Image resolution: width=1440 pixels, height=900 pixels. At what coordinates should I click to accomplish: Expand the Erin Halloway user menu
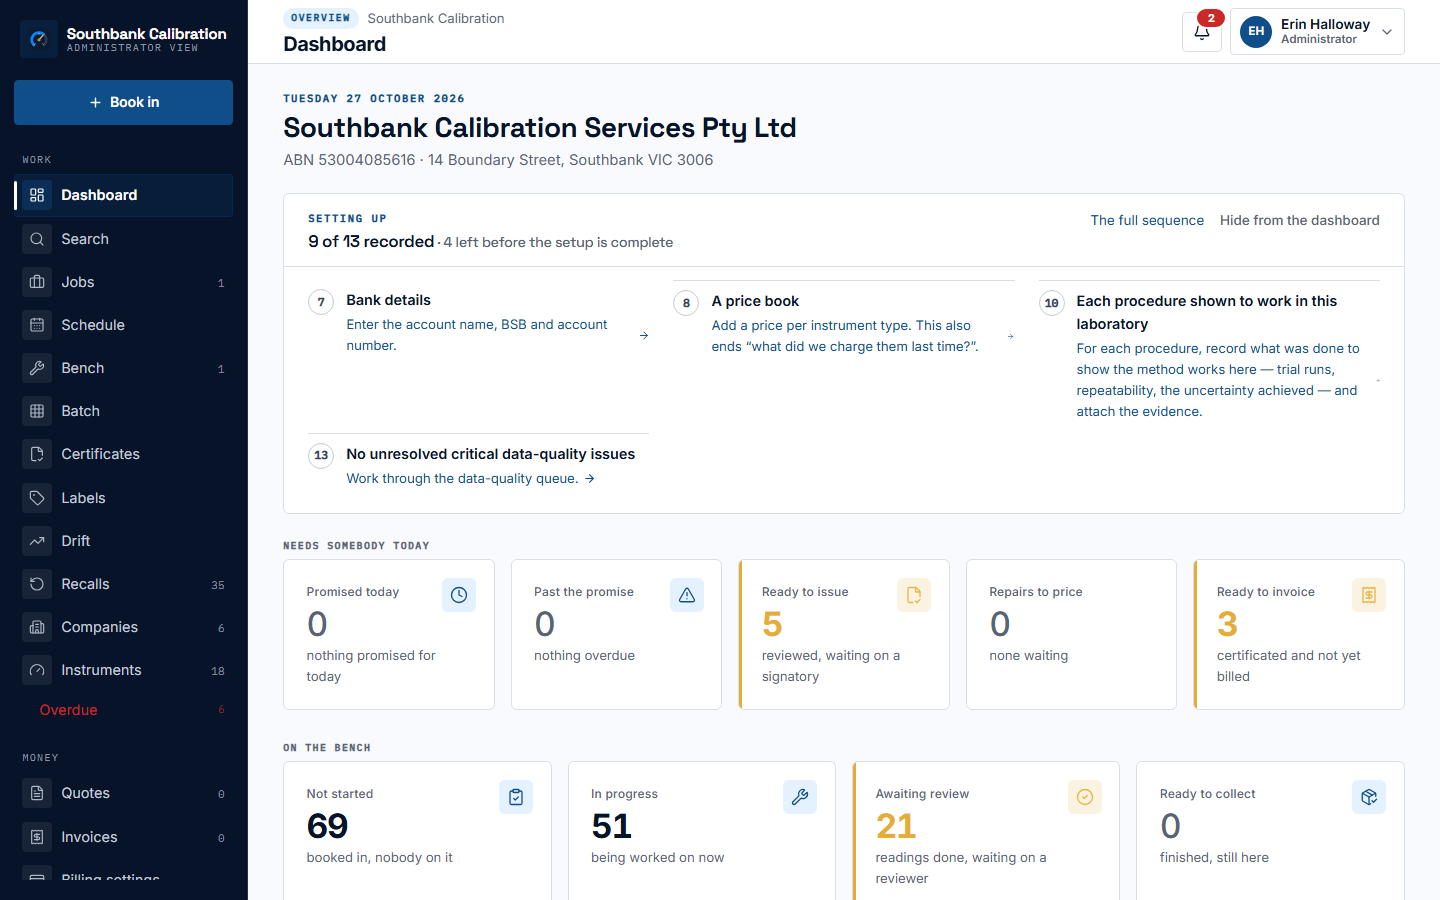click(x=1317, y=31)
